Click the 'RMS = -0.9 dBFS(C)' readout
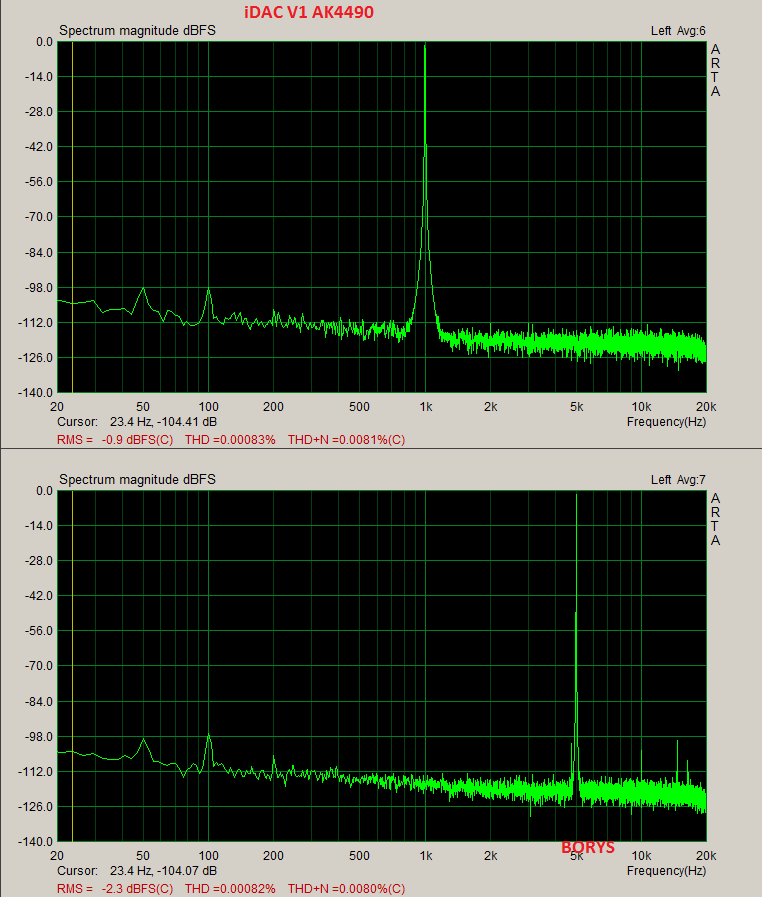 115,440
